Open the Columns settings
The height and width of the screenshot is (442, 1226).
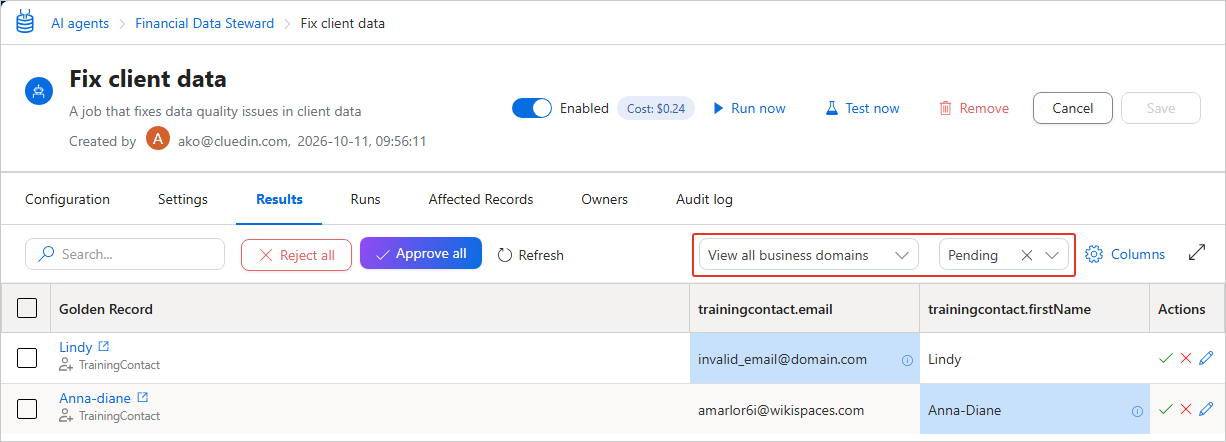pyautogui.click(x=1125, y=254)
